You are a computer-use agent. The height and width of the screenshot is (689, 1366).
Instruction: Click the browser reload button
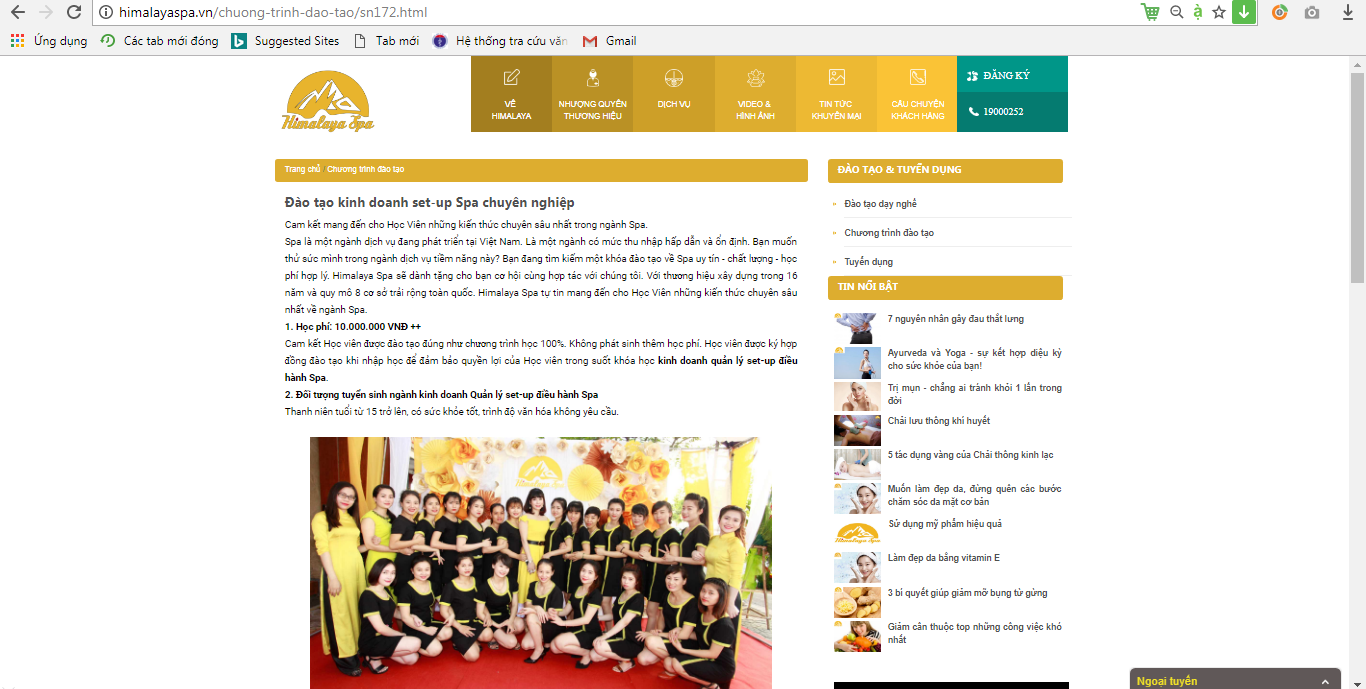[74, 13]
